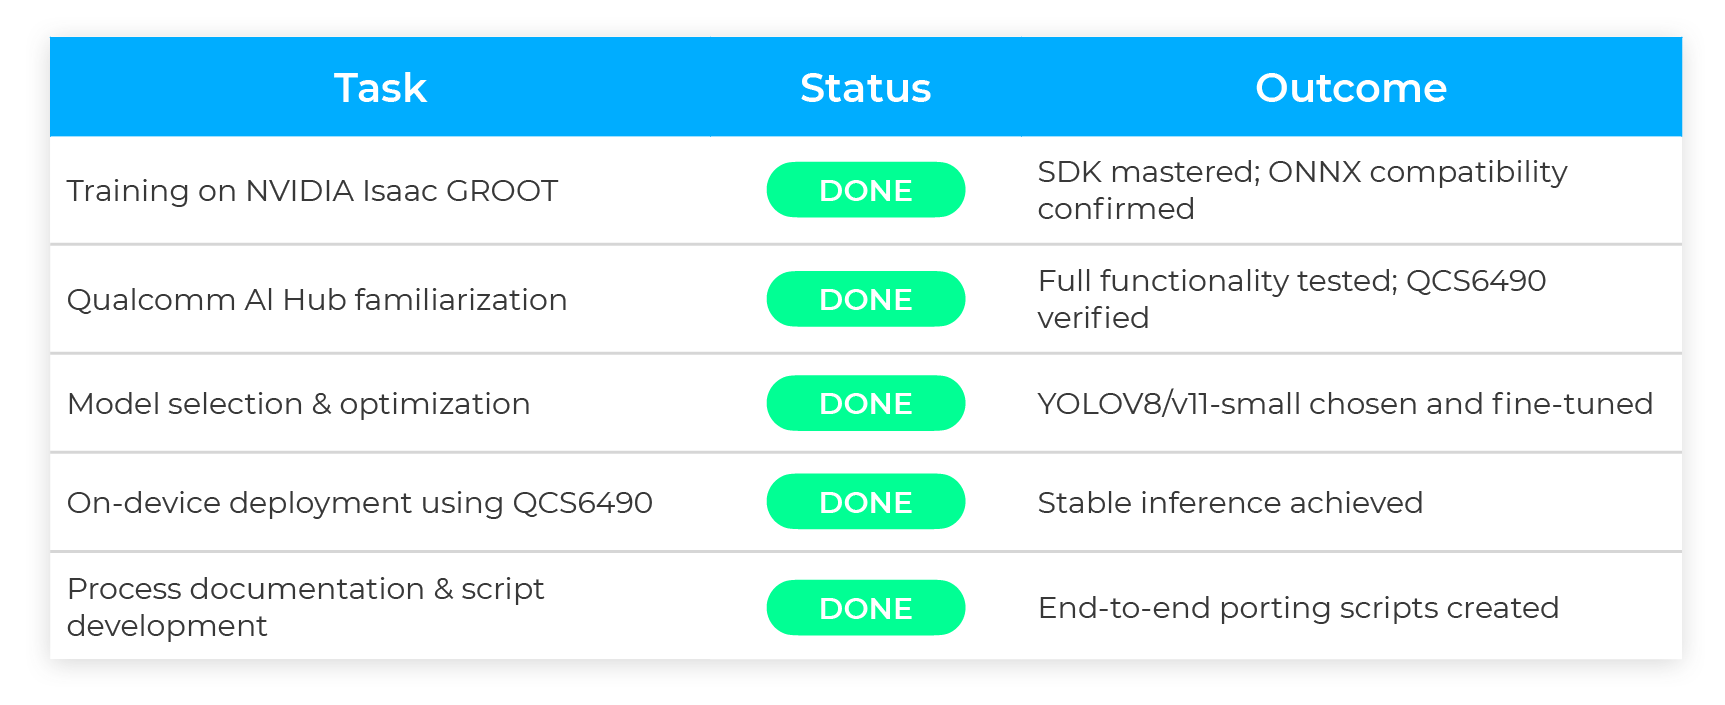This screenshot has height=705, width=1725.
Task: Click the DONE badge for On-device deployment
Action: pos(865,502)
